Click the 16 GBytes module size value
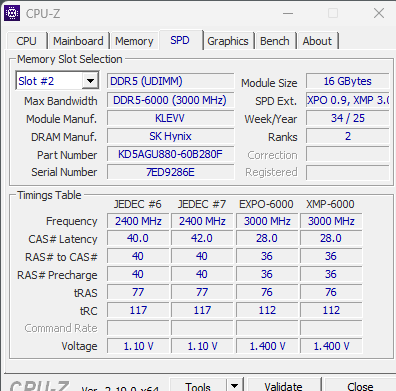This screenshot has height=391, width=396. pos(348,81)
